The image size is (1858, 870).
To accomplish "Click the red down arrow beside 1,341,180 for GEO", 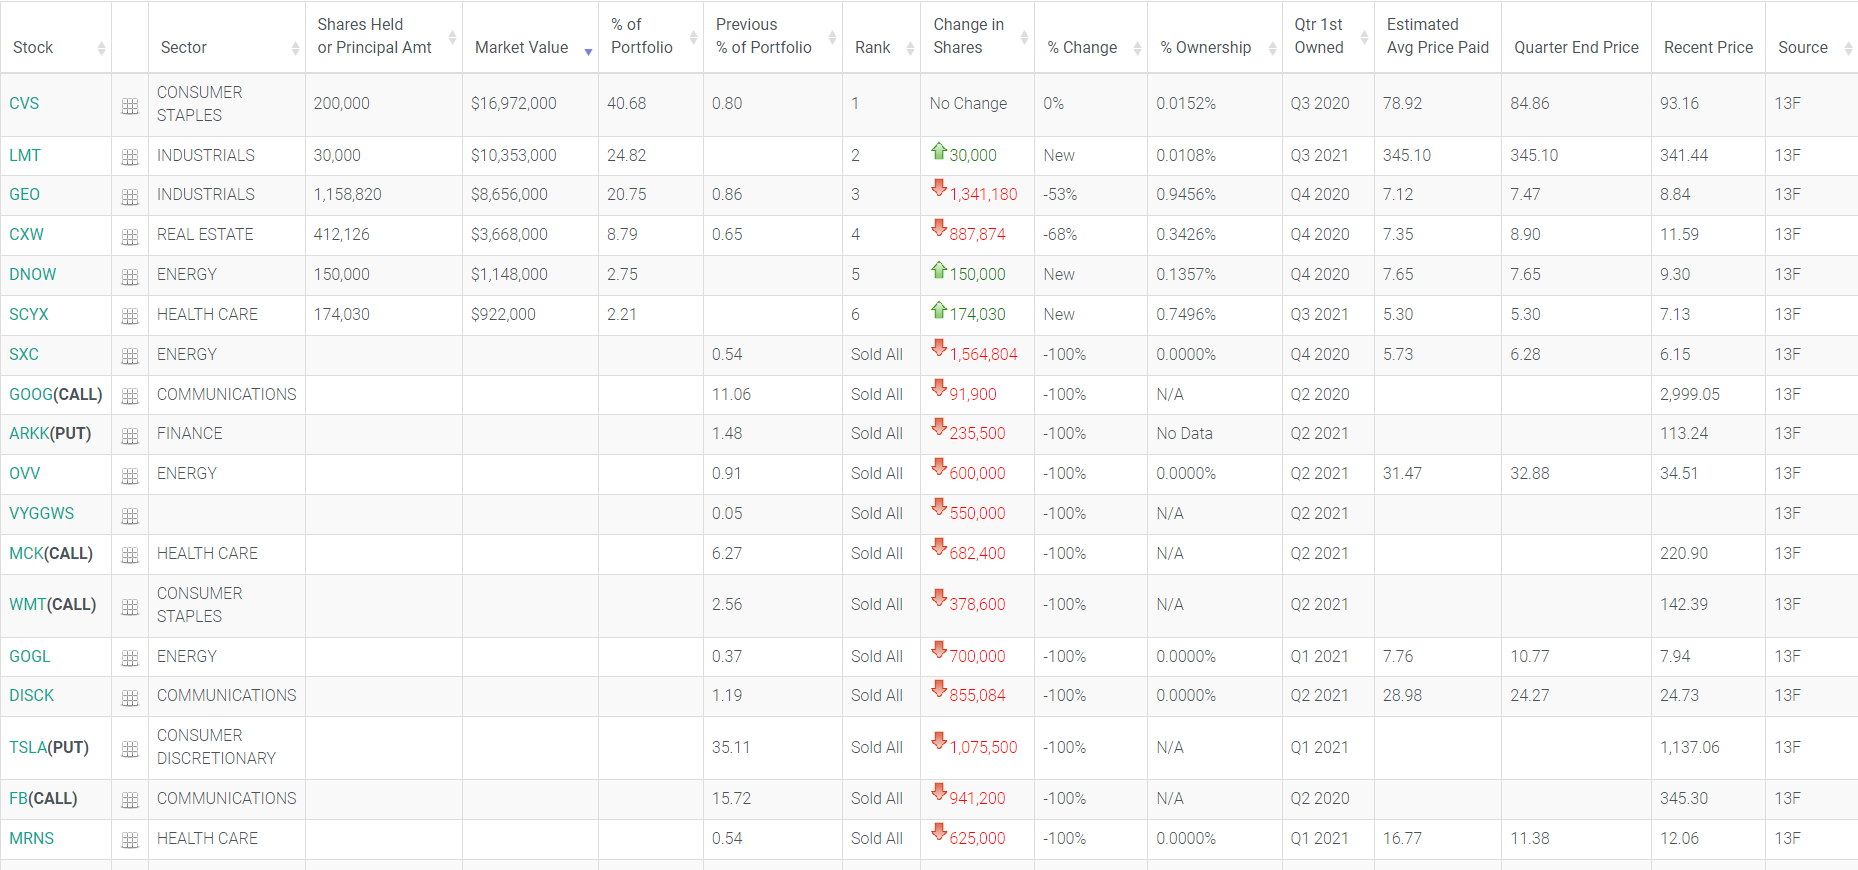I will click(938, 188).
